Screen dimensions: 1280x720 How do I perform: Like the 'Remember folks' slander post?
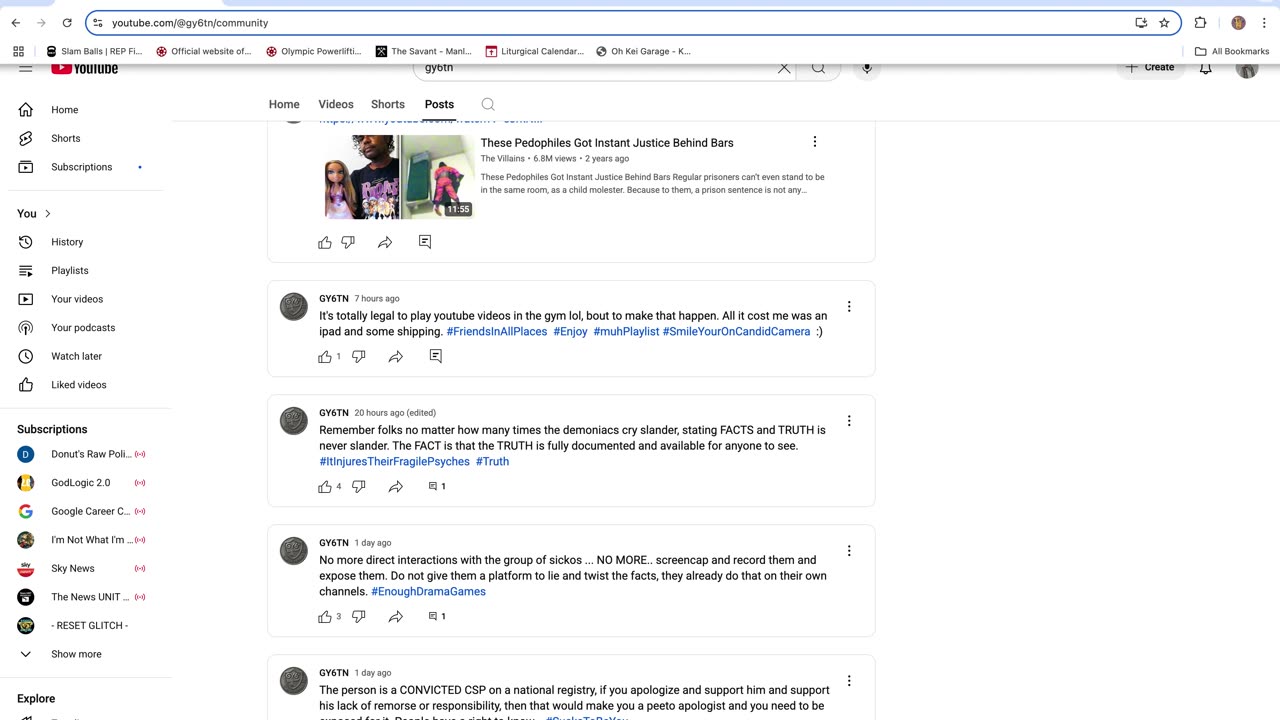325,486
